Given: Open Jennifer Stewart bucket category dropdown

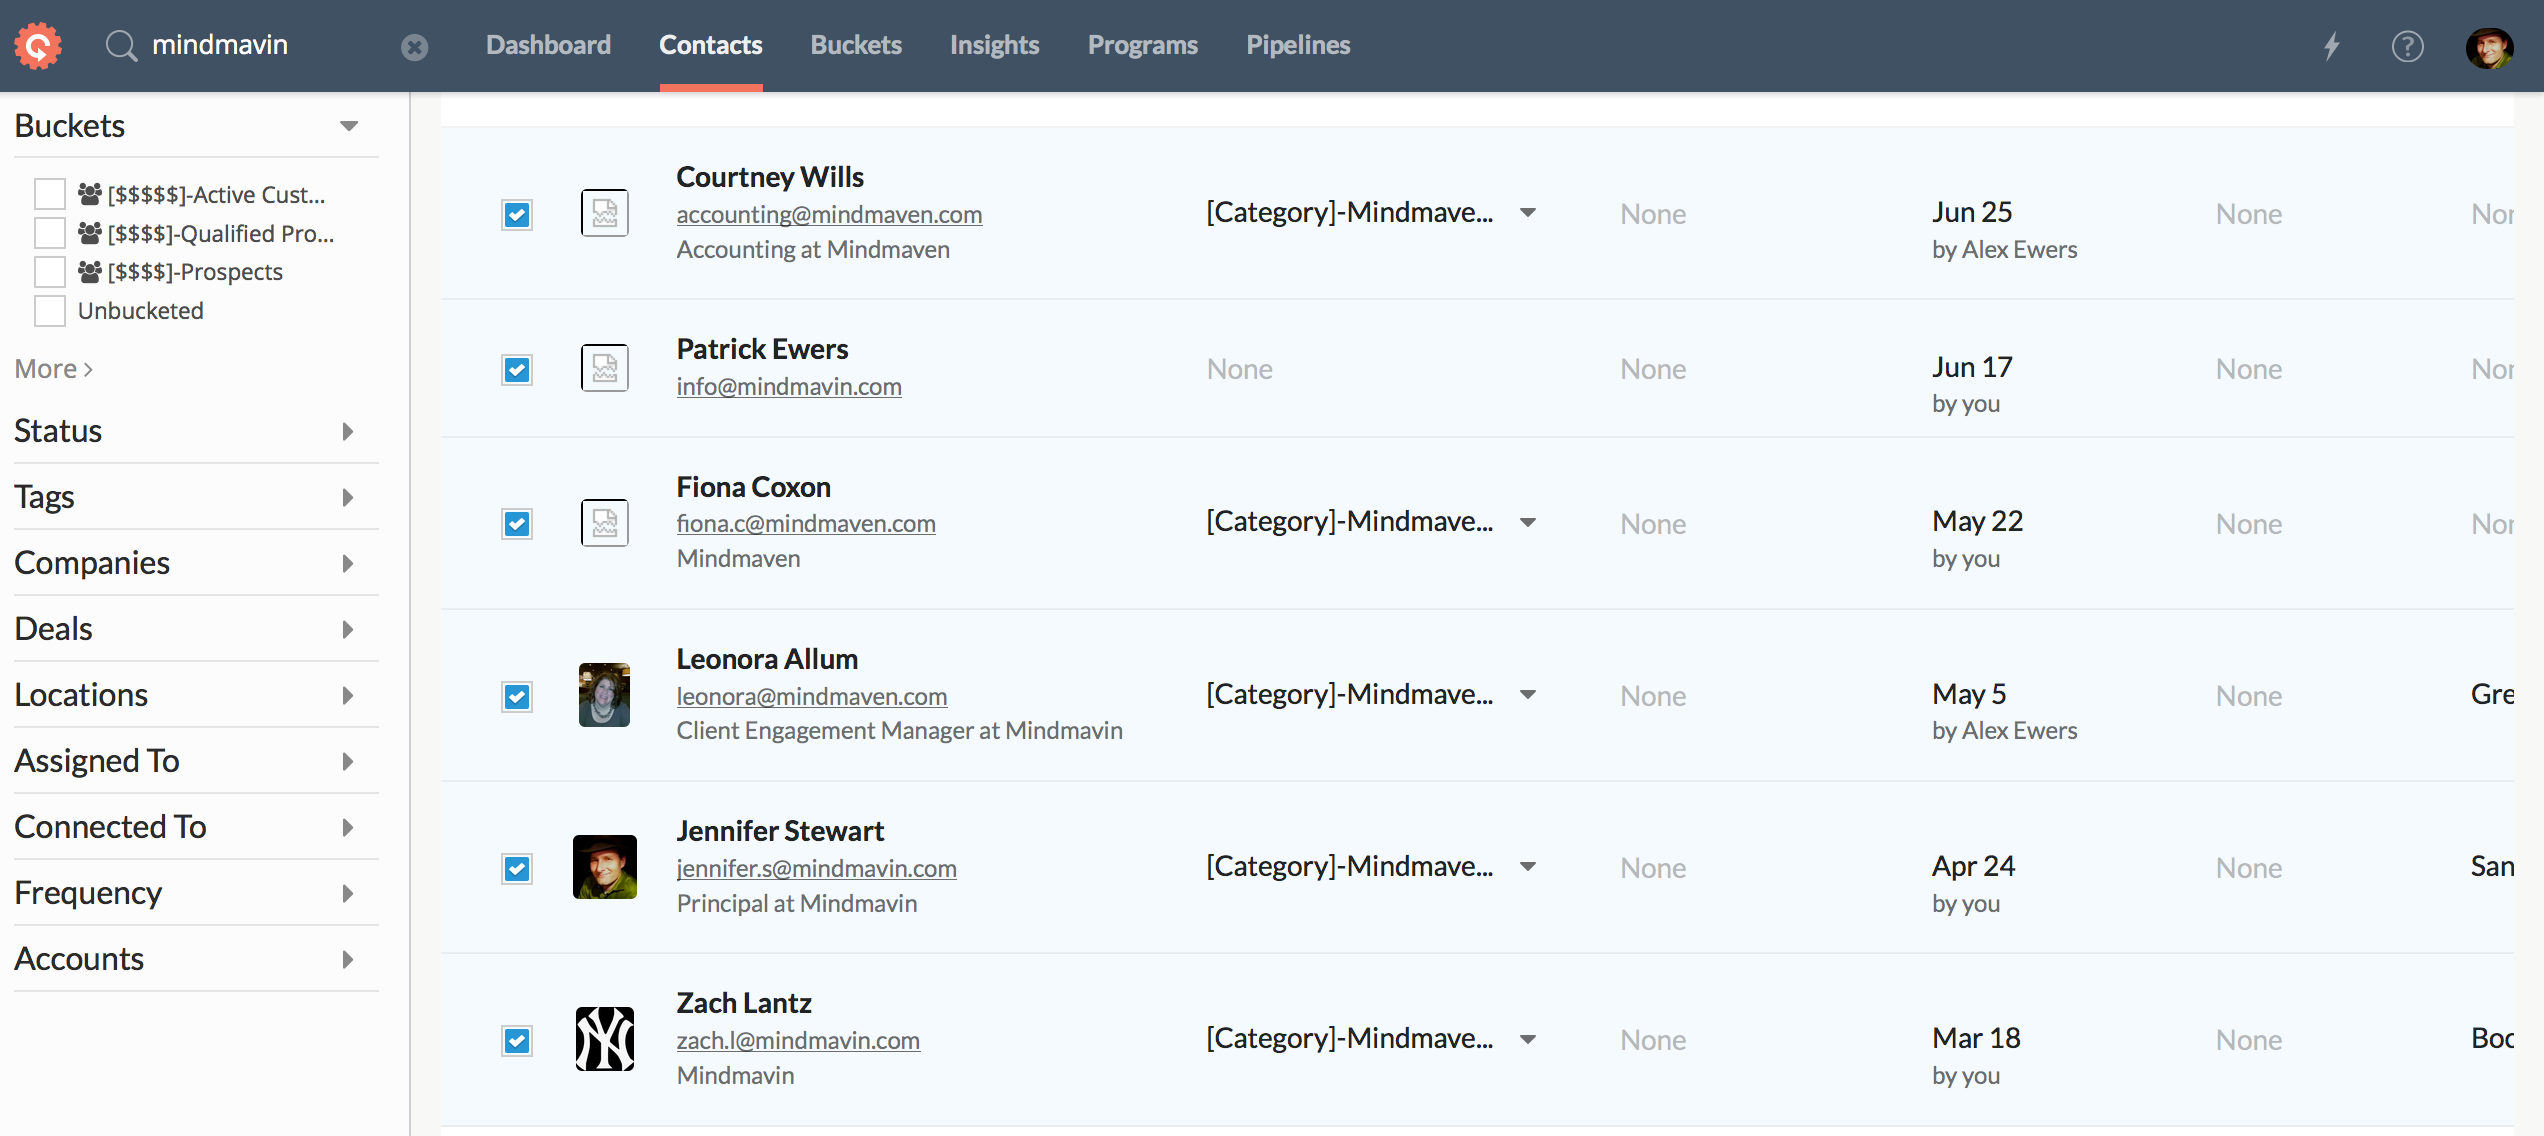Looking at the screenshot, I should click(x=1527, y=867).
